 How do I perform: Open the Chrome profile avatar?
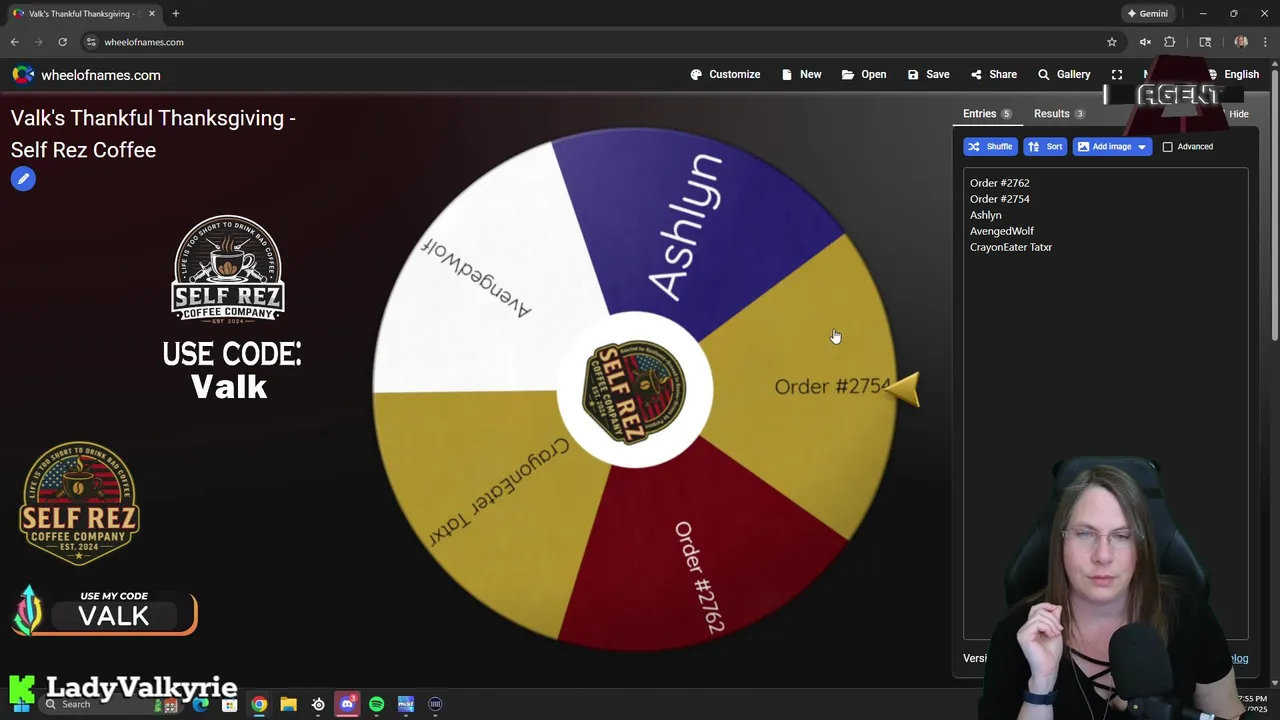click(x=1241, y=42)
